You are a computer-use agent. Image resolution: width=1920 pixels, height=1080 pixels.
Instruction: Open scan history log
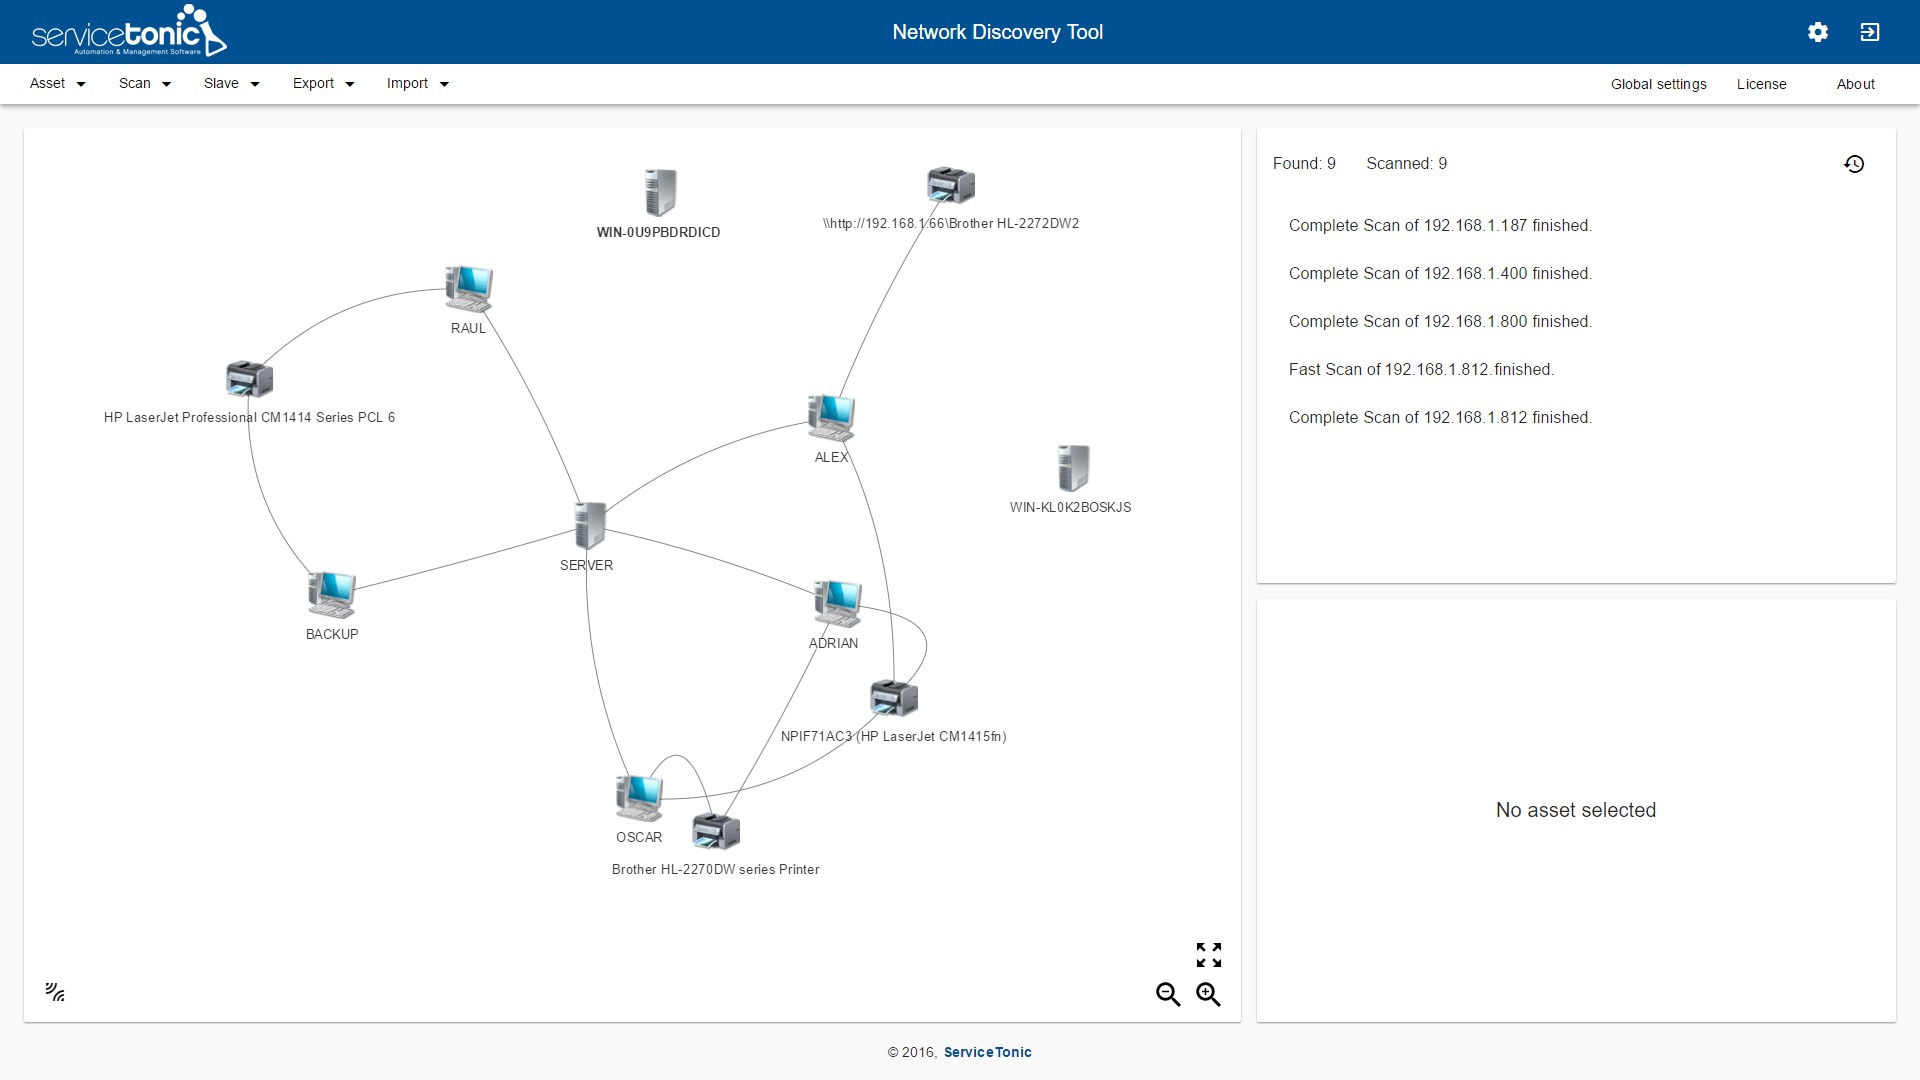coord(1854,163)
